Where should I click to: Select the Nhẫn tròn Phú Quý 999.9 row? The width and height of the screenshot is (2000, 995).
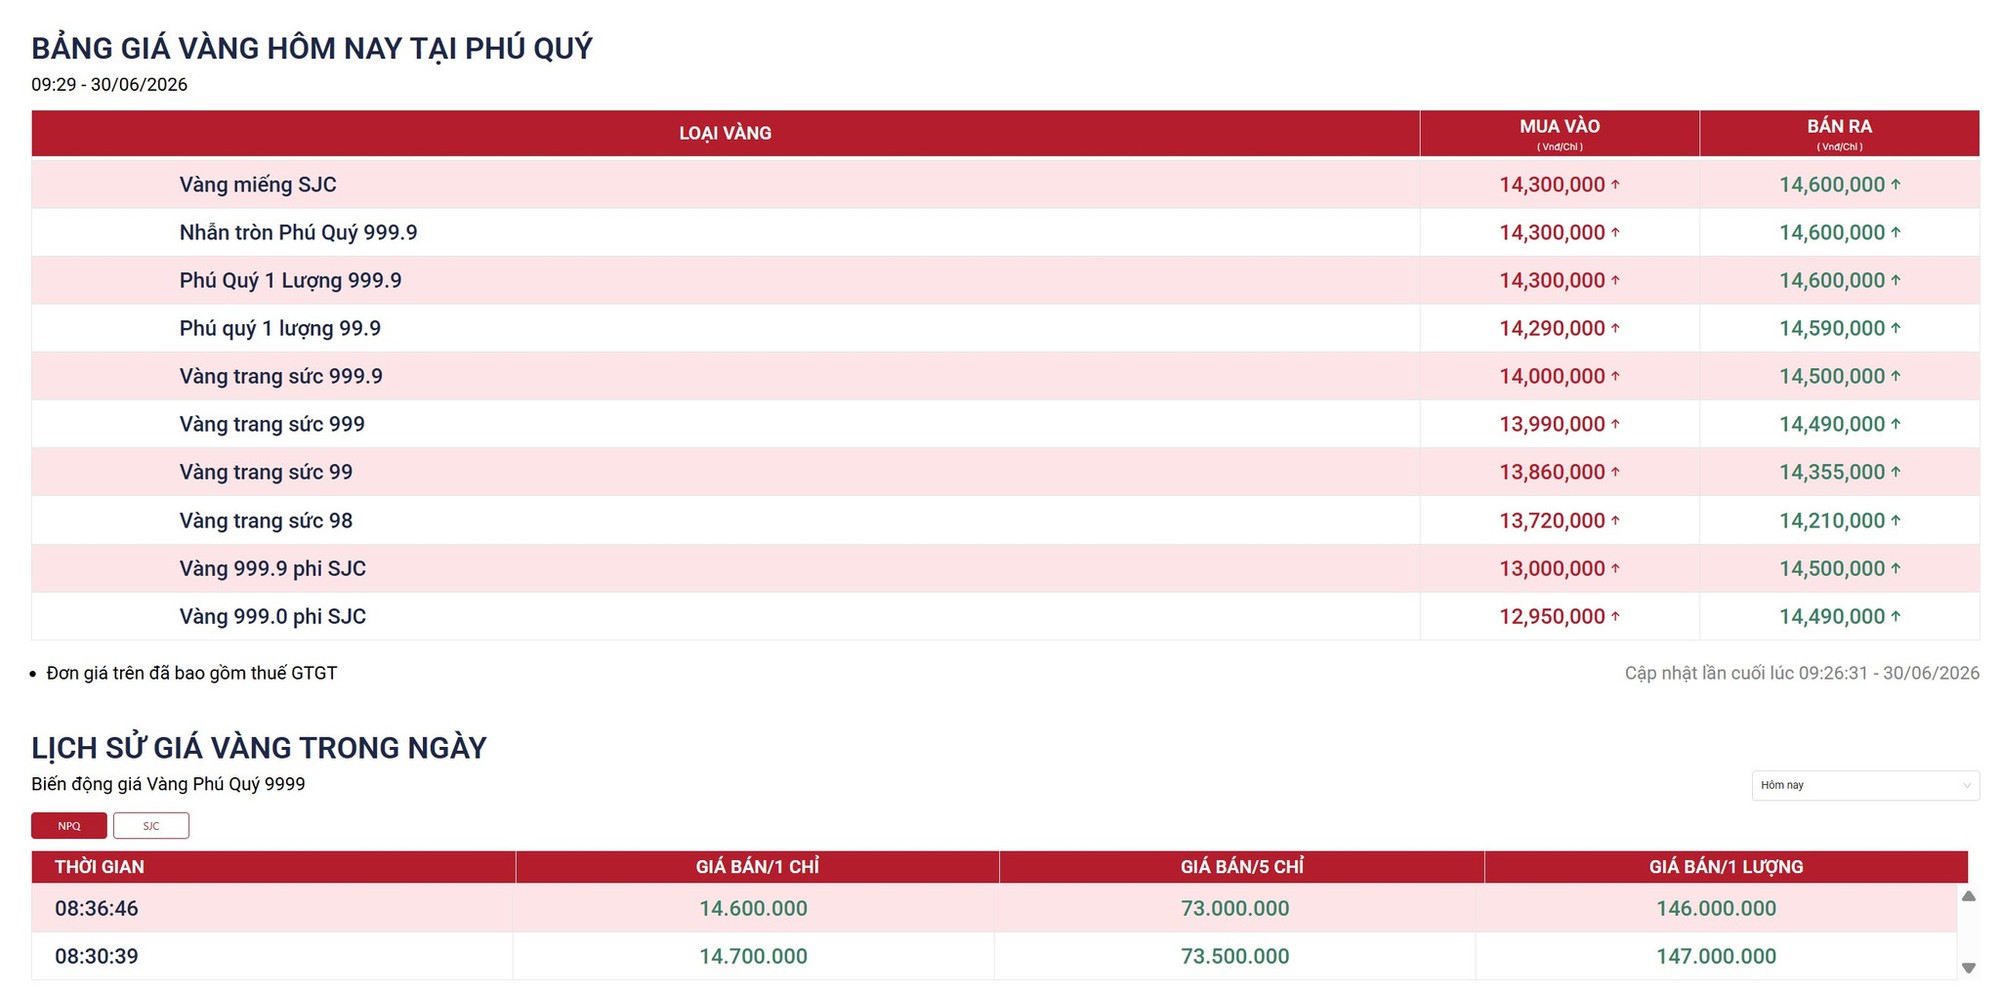click(x=1005, y=232)
